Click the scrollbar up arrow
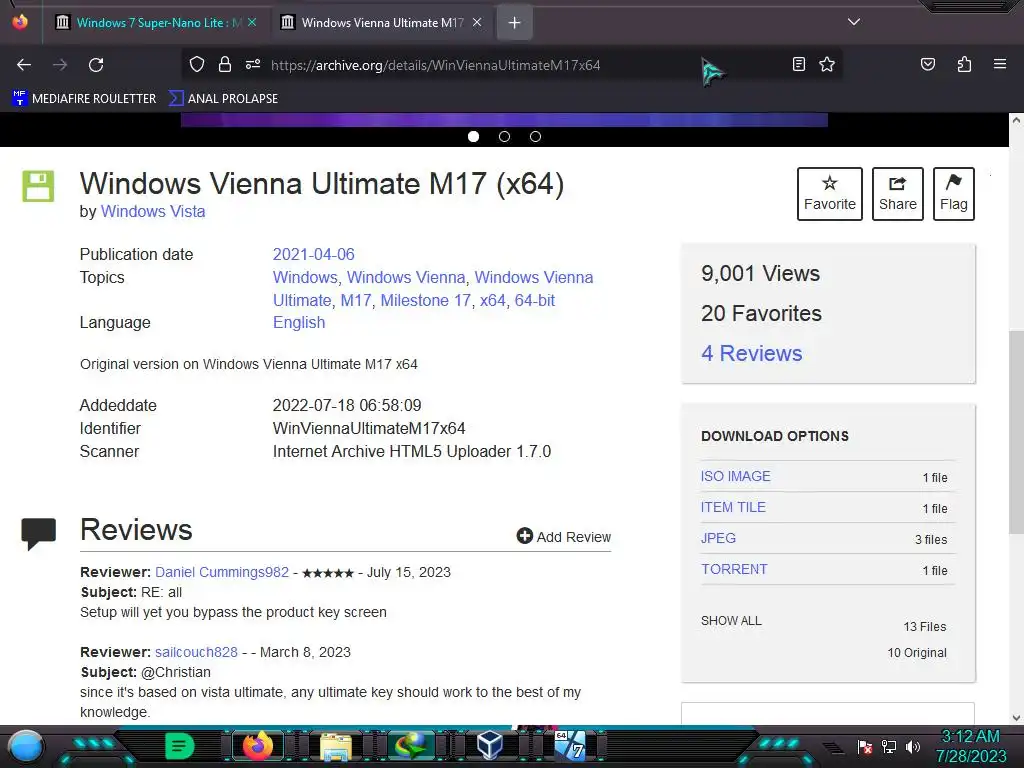 tap(1016, 120)
